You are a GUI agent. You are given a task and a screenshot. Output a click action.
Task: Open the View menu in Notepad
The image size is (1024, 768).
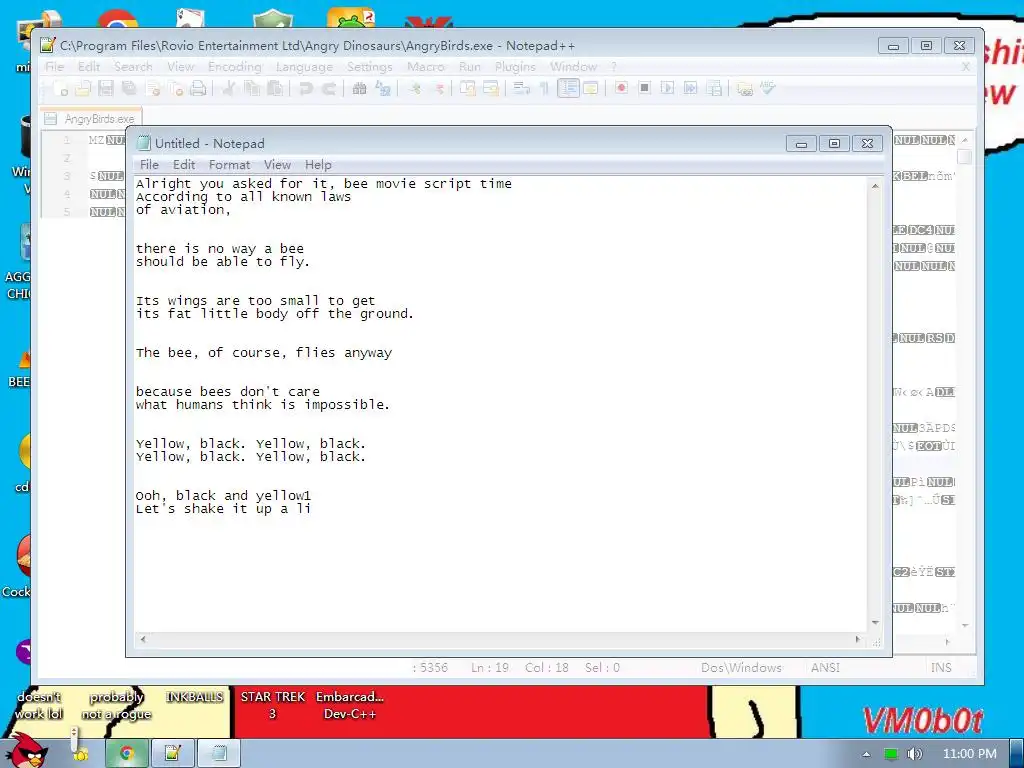277,165
